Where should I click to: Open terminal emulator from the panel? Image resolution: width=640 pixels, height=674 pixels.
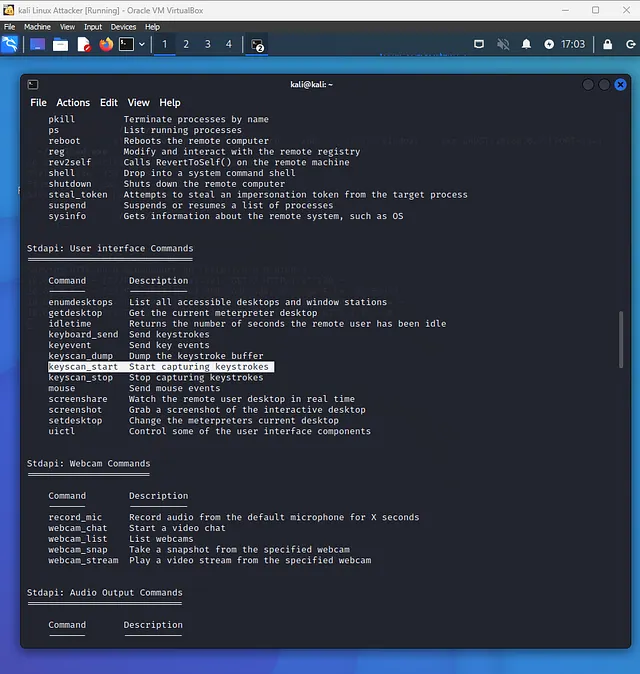126,44
